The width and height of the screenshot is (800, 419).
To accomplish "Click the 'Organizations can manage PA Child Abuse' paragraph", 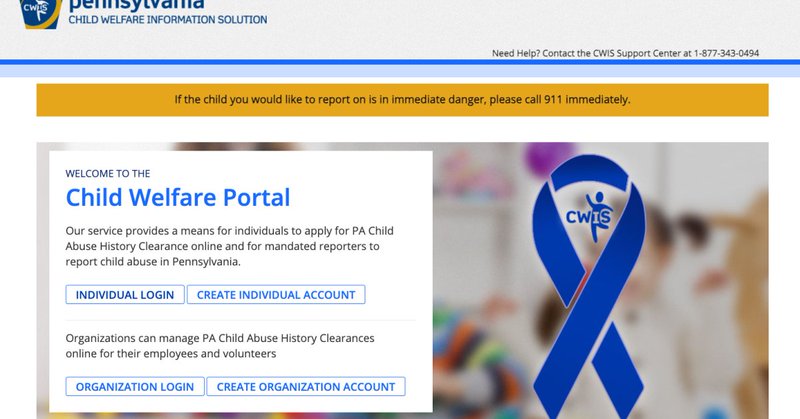I will click(220, 346).
